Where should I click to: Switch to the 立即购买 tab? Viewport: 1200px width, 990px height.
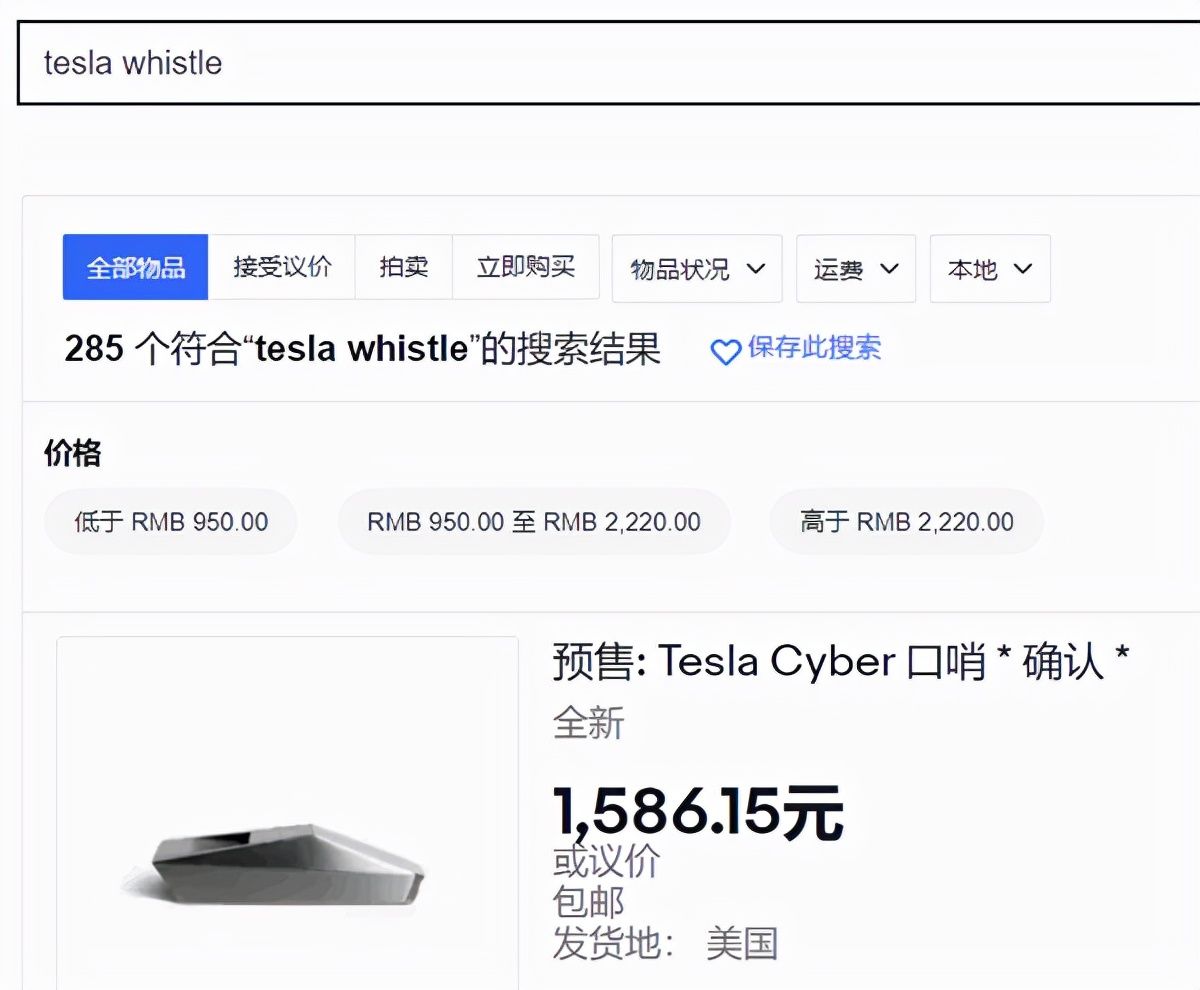click(x=526, y=268)
